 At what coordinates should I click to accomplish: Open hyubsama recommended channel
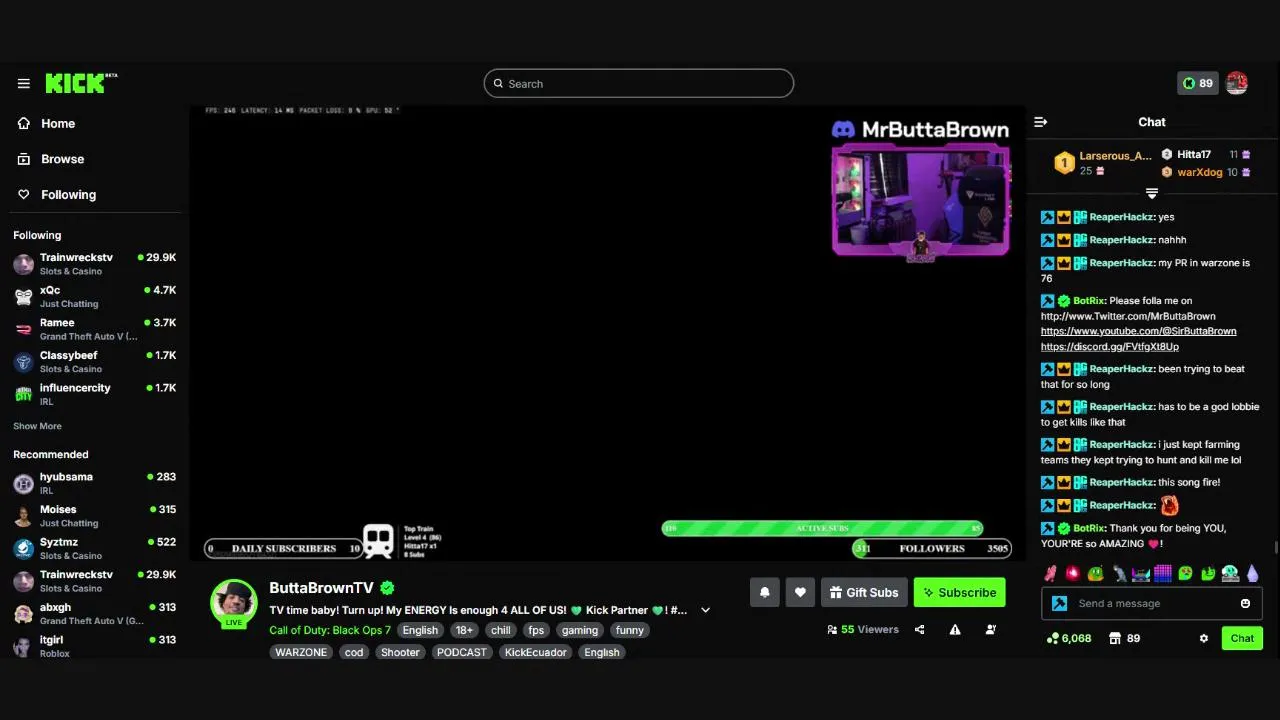95,484
